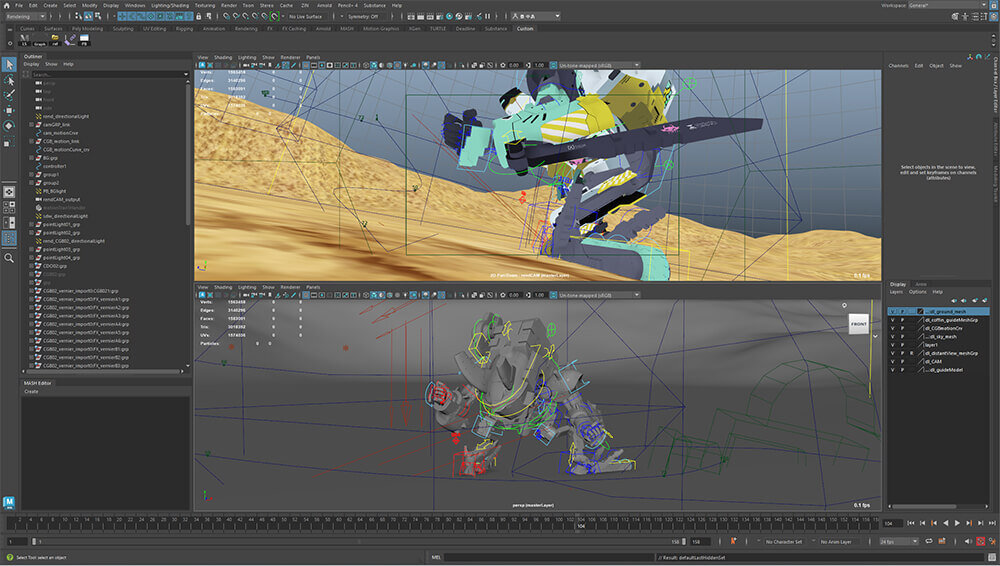Image resolution: width=1000 pixels, height=566 pixels.
Task: Click the FRONT view cube face
Action: (859, 325)
